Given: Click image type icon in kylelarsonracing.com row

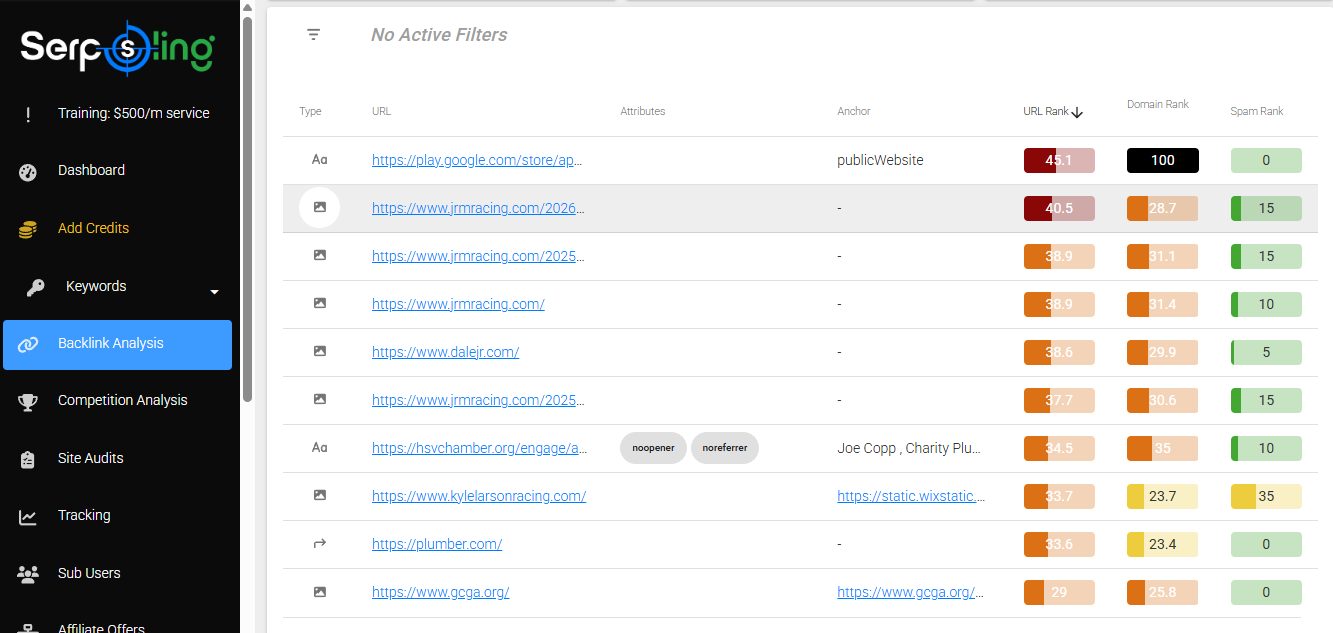Looking at the screenshot, I should [320, 496].
